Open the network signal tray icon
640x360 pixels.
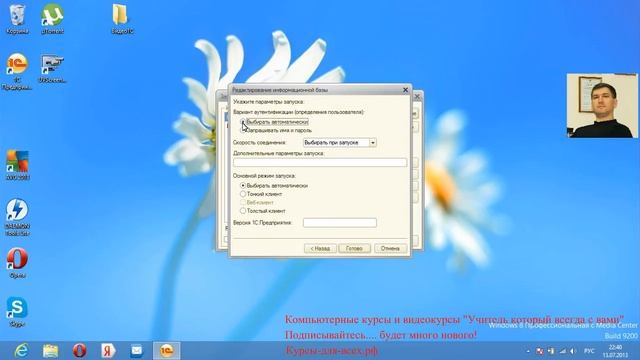tap(563, 351)
